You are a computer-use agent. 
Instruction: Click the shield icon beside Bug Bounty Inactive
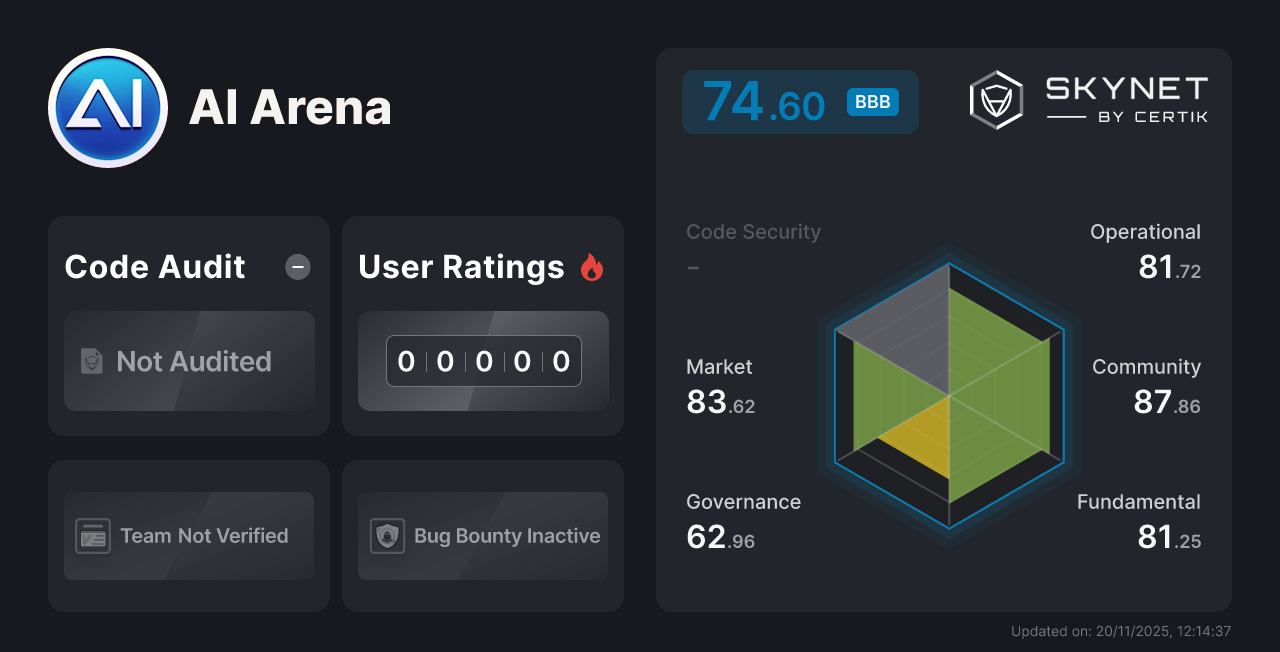388,536
